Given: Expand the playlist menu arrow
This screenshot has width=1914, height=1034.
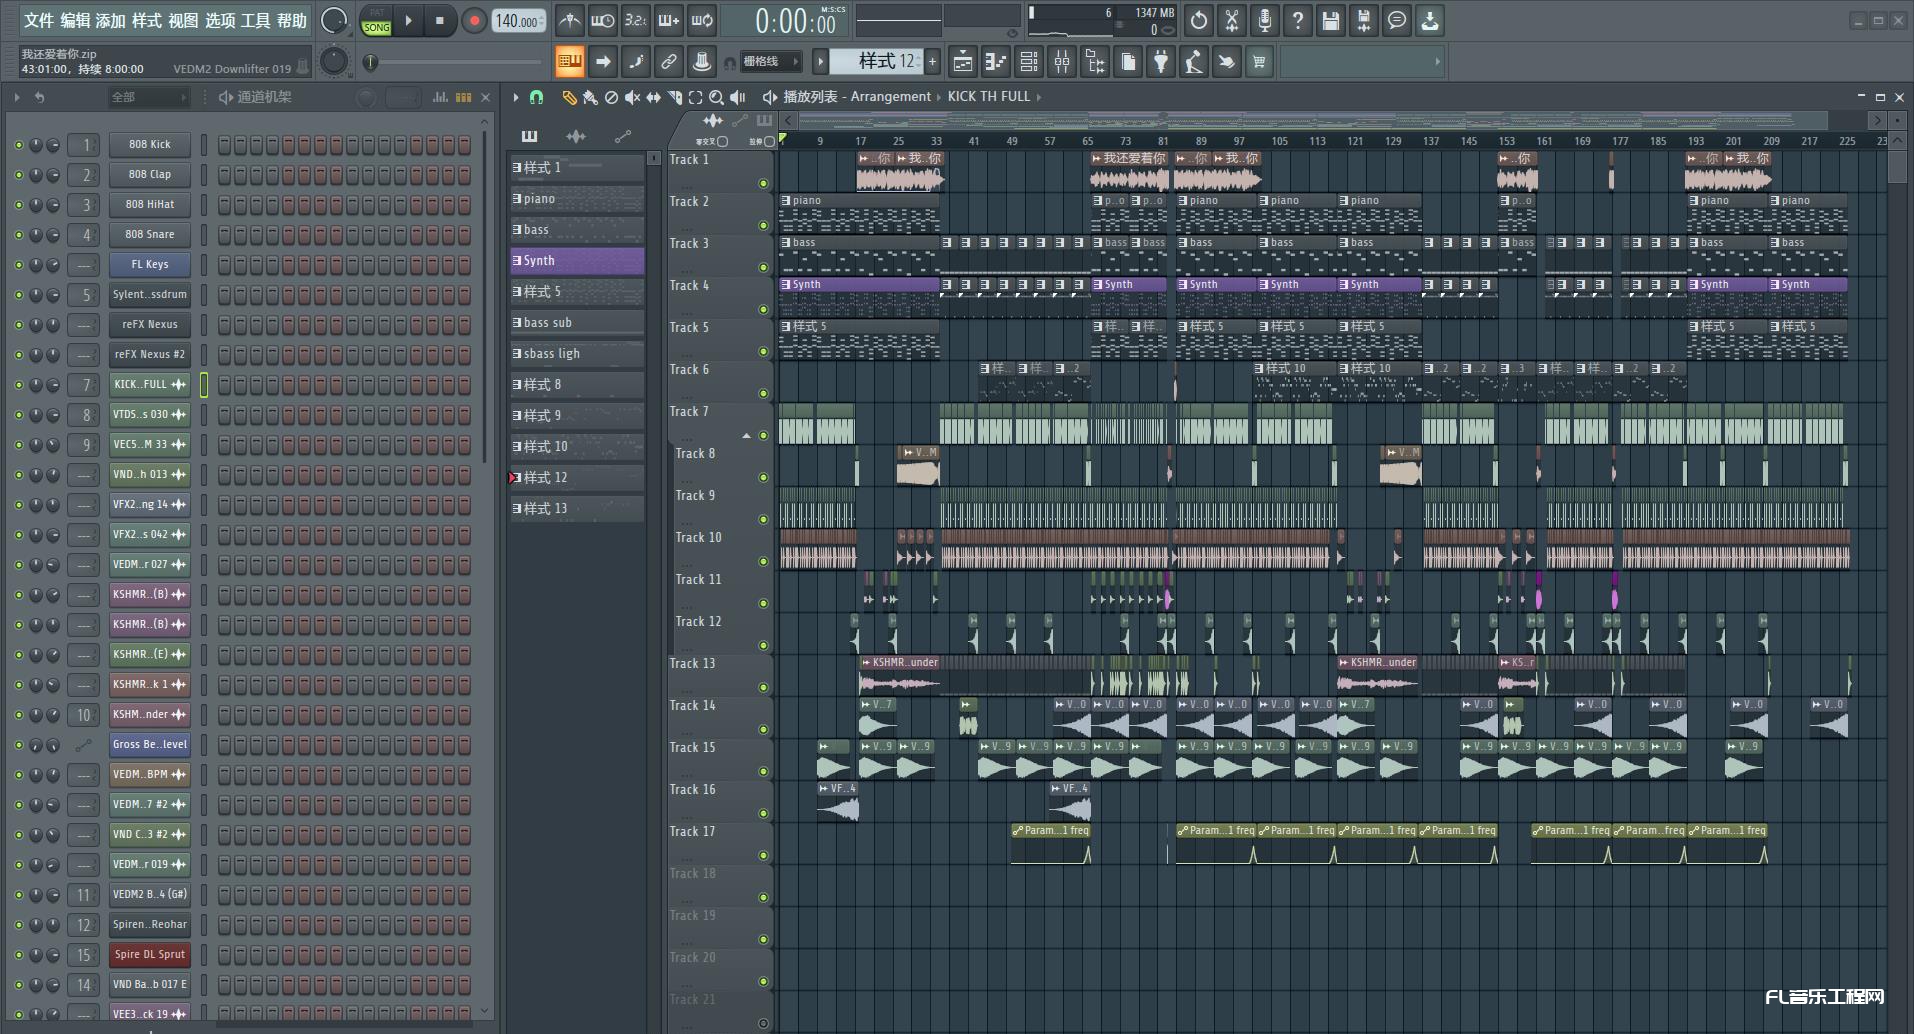Looking at the screenshot, I should click(515, 97).
